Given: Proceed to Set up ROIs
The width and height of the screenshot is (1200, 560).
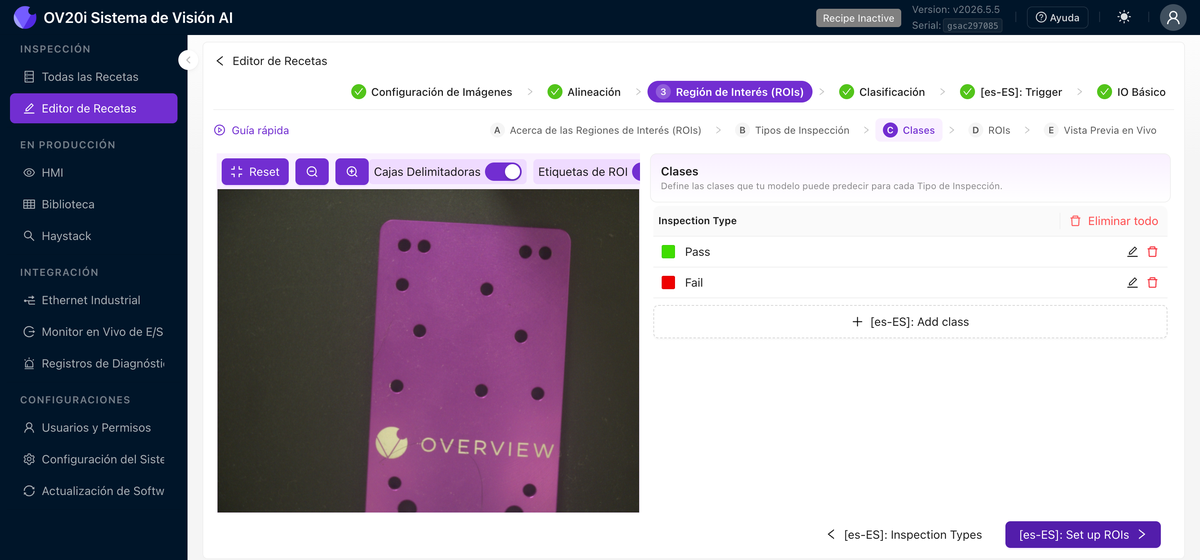Looking at the screenshot, I should 1083,535.
